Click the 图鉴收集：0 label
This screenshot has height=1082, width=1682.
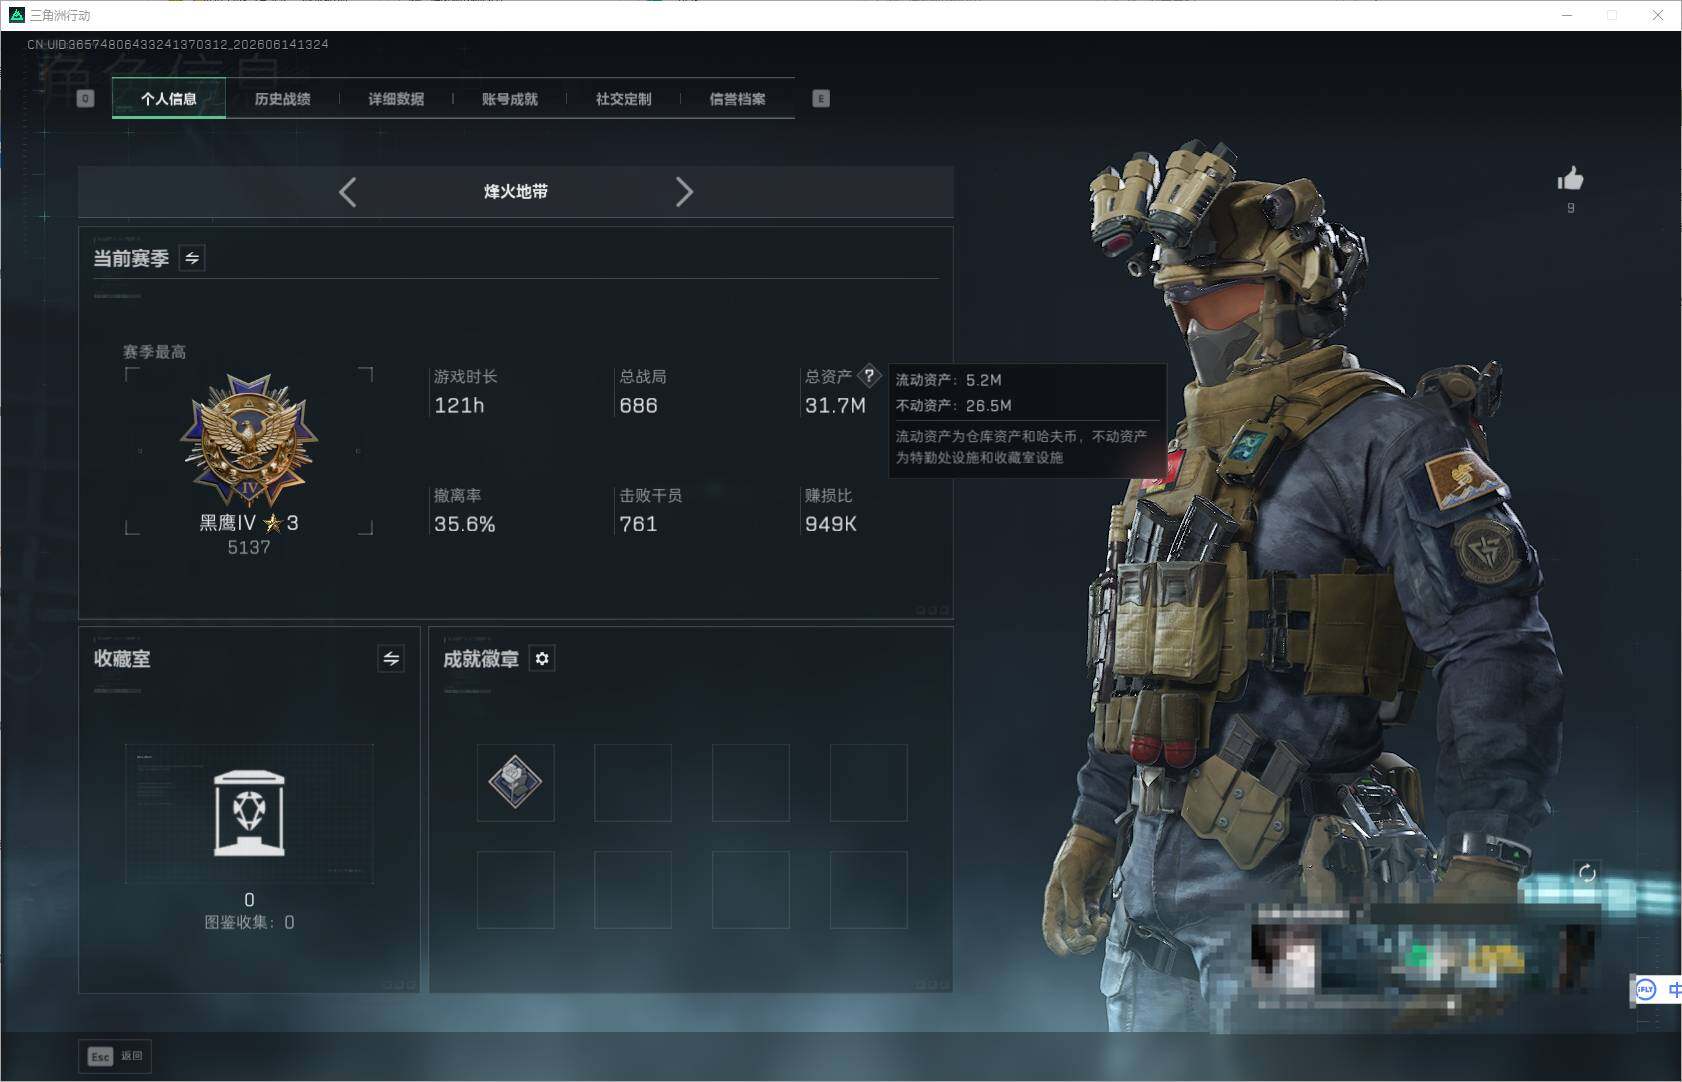(x=249, y=922)
